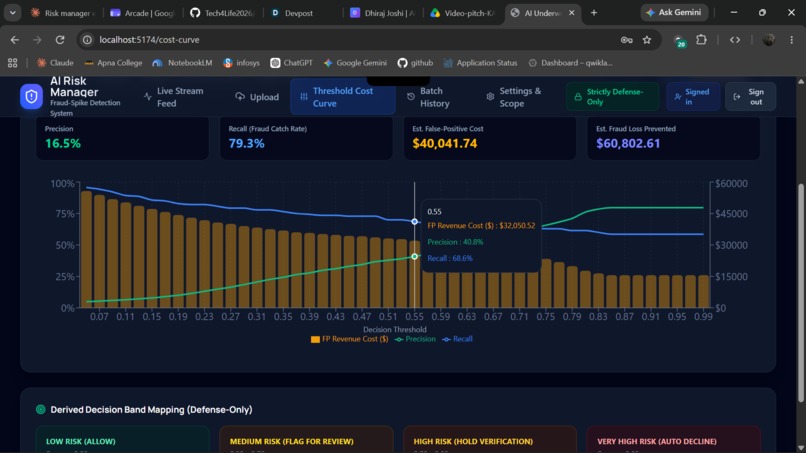Viewport: 806px width, 453px height.
Task: Click the extension icon with badge 20
Action: [680, 41]
